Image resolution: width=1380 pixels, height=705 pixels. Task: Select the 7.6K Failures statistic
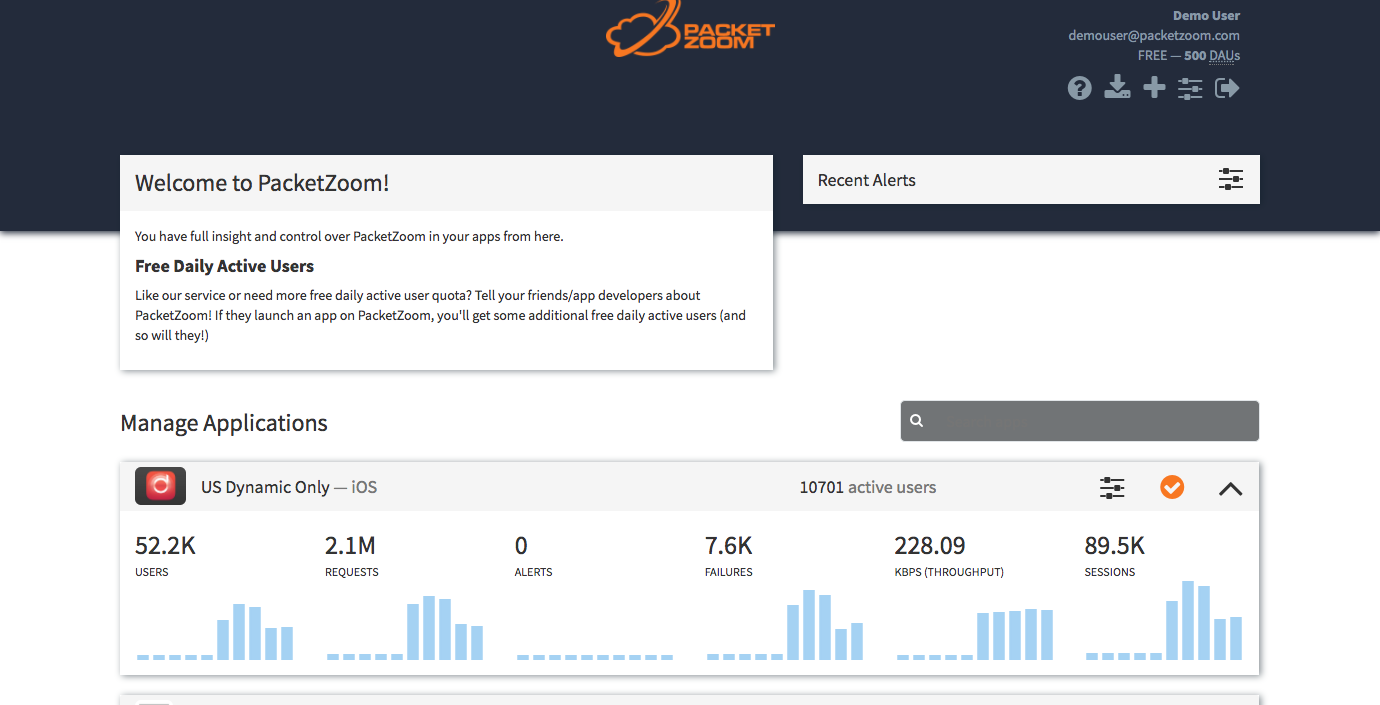(x=728, y=546)
